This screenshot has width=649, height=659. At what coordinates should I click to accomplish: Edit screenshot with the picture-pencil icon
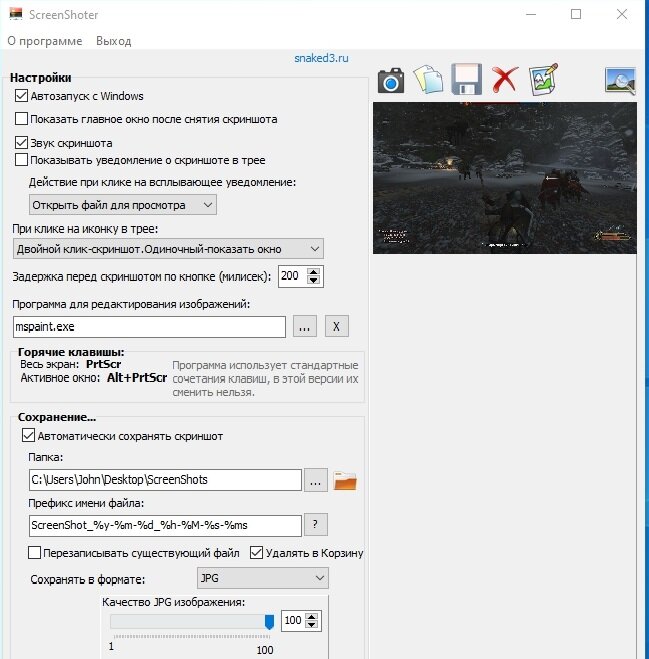543,79
